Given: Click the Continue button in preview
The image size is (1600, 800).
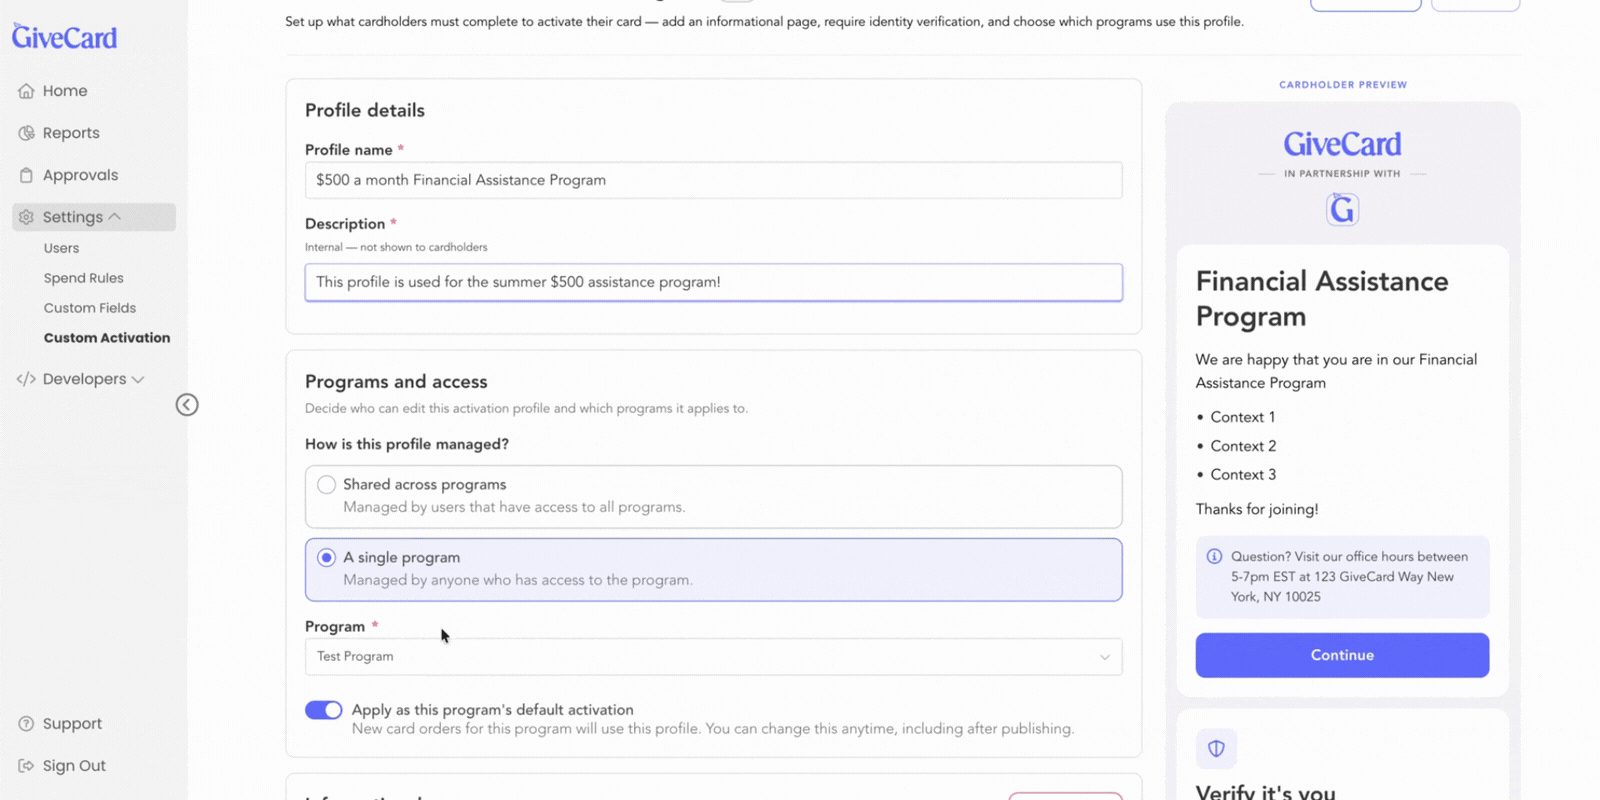Looking at the screenshot, I should 1342,655.
